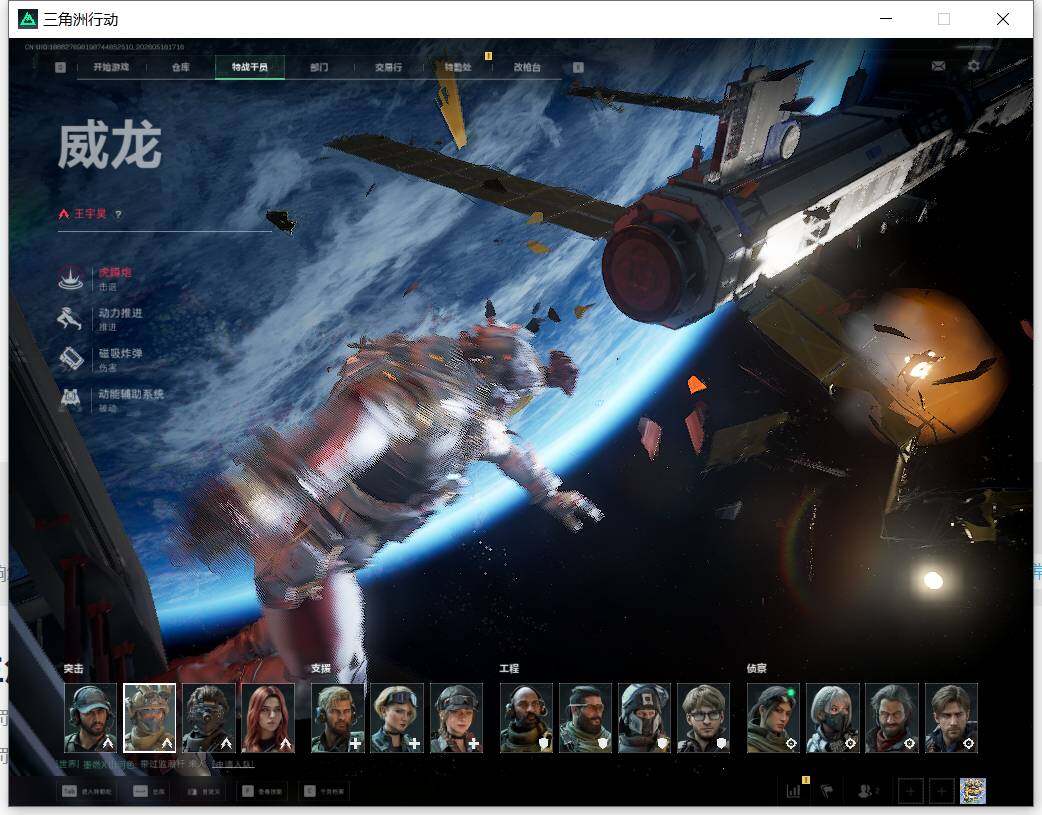Click the 支援 class label
Screen dimensions: 1042x815
coord(320,669)
